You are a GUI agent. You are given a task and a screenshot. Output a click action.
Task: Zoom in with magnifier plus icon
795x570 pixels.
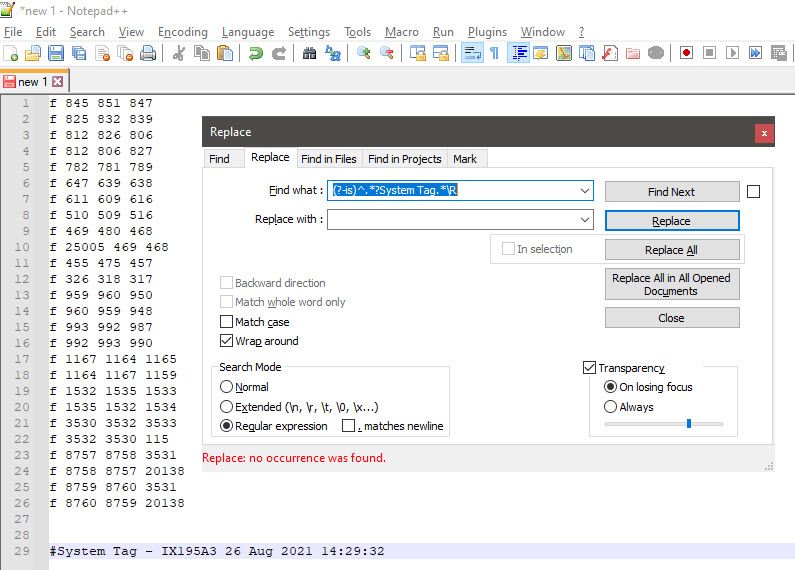point(364,53)
